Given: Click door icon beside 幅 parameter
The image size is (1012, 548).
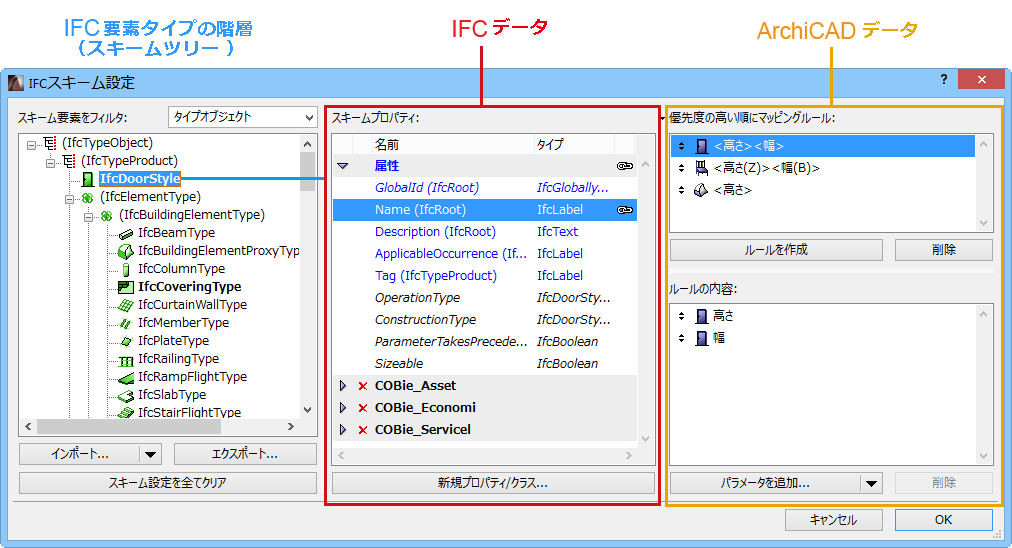Looking at the screenshot, I should pos(702,338).
